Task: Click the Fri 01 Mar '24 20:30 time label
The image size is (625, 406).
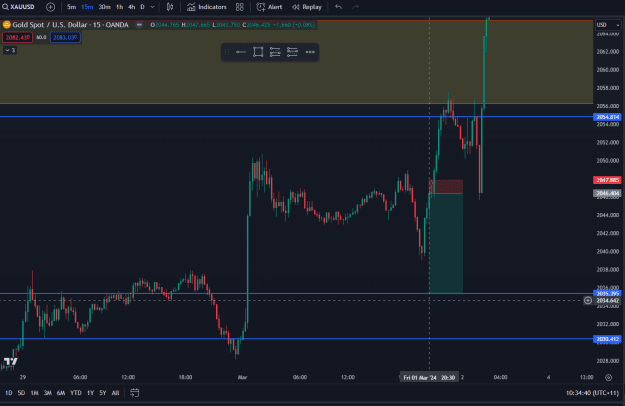Action: [429, 377]
